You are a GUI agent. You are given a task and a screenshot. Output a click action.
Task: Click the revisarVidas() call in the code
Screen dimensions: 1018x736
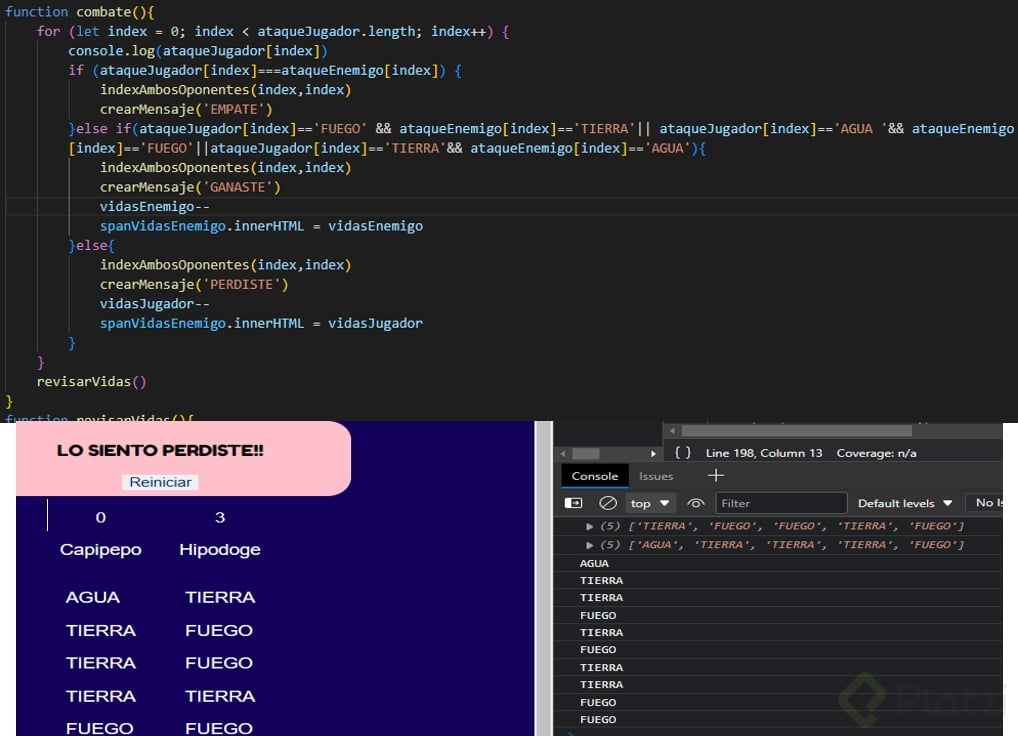(x=92, y=382)
